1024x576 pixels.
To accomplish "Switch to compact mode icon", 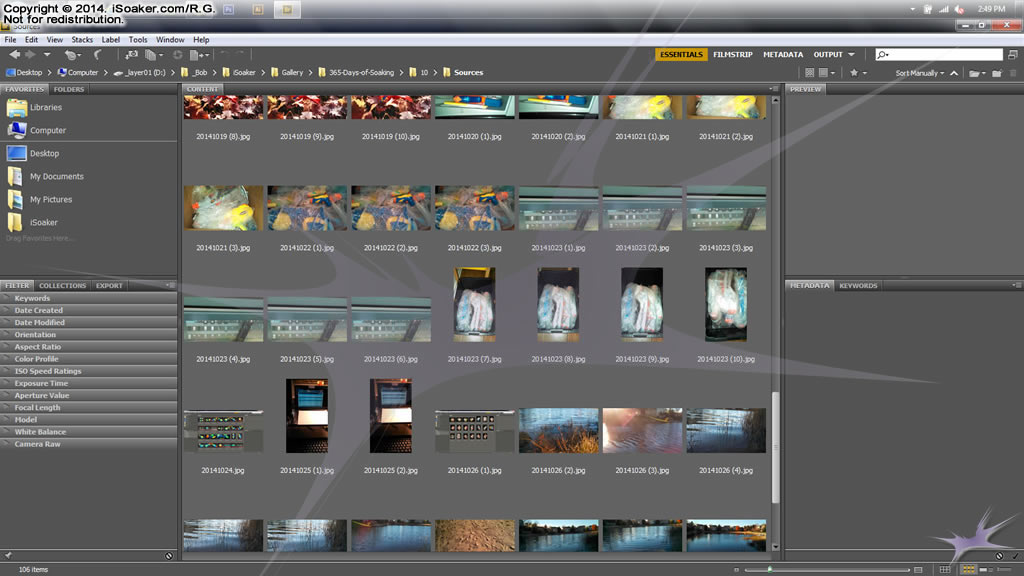I will (1012, 55).
